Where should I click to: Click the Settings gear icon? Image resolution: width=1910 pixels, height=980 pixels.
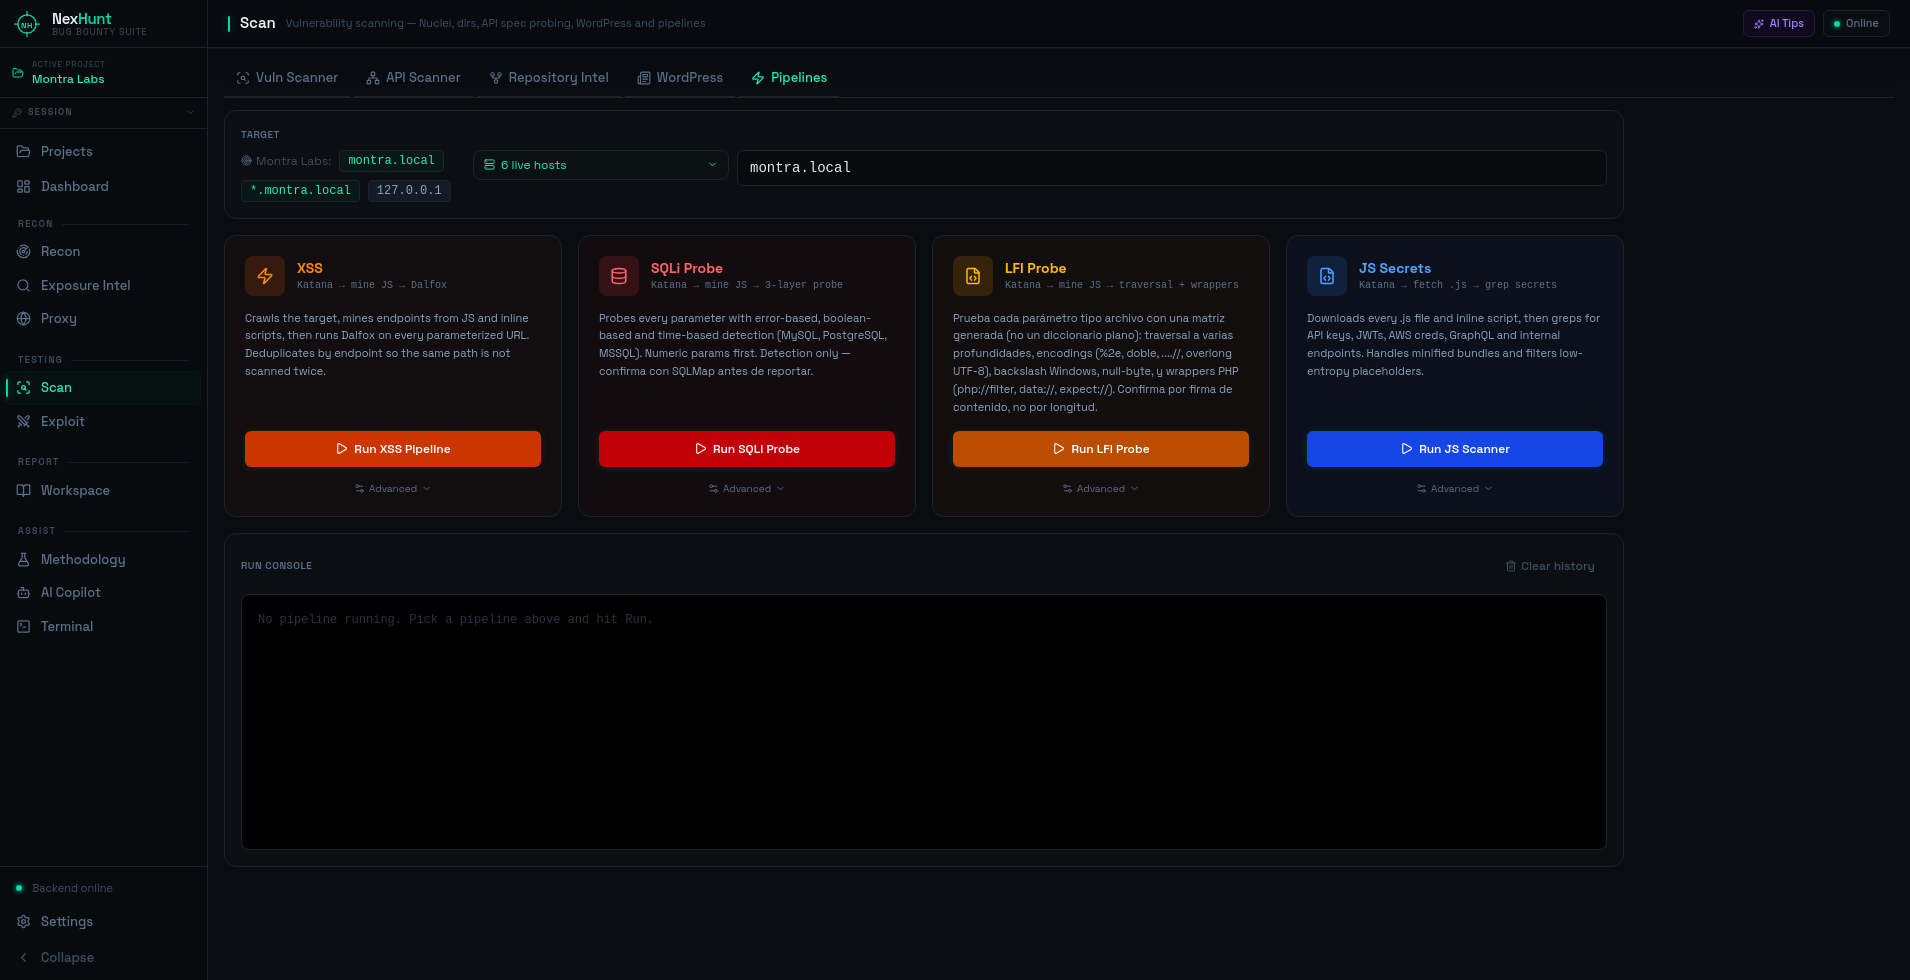(24, 921)
